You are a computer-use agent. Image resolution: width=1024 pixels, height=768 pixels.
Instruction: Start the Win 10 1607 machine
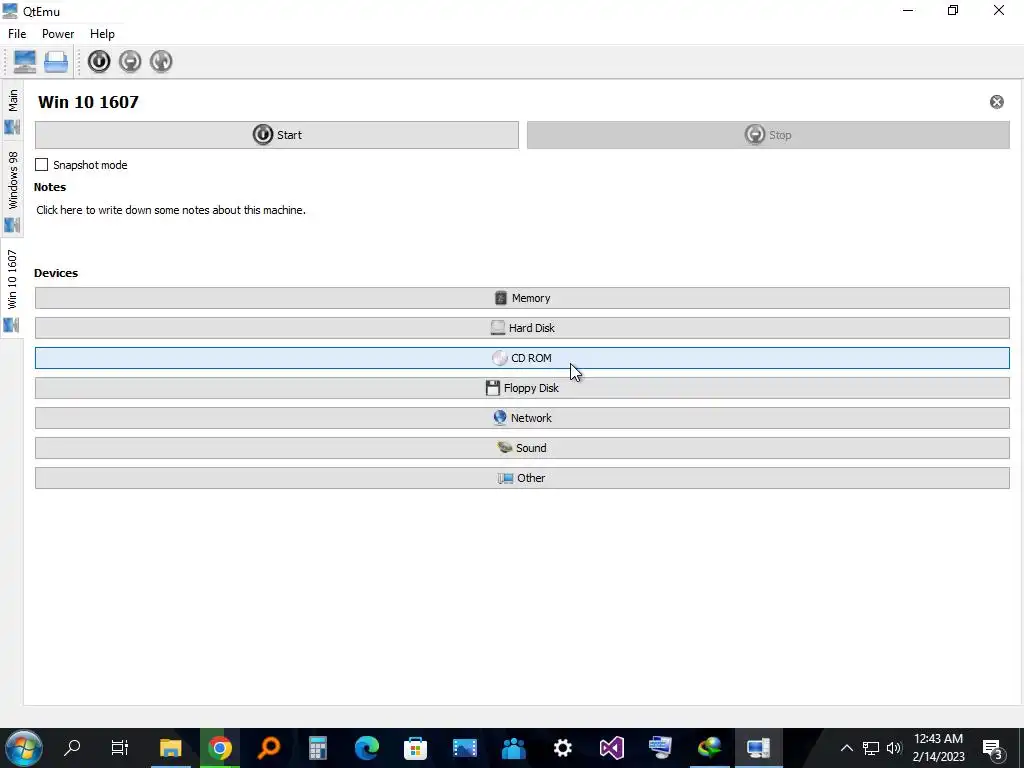pyautogui.click(x=277, y=135)
